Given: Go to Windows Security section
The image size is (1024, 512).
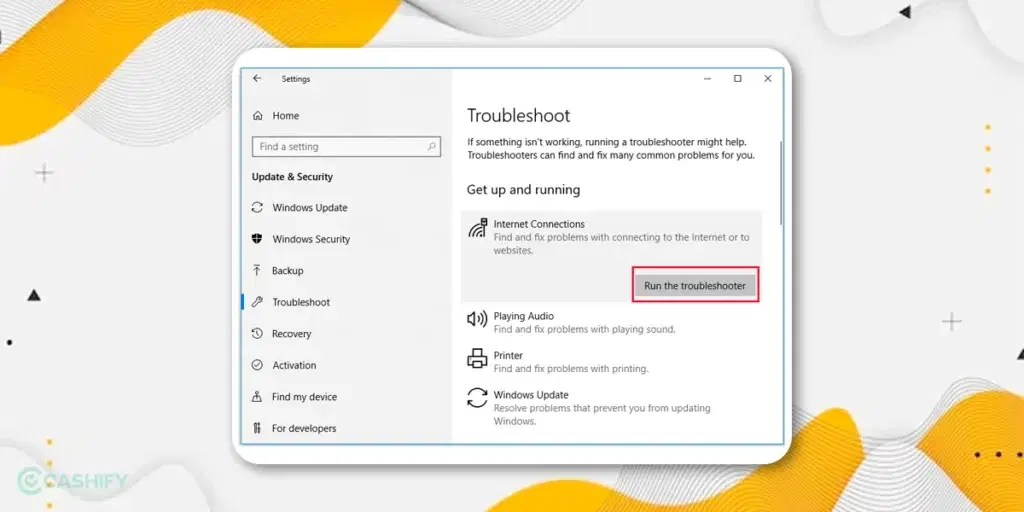Looking at the screenshot, I should 311,239.
